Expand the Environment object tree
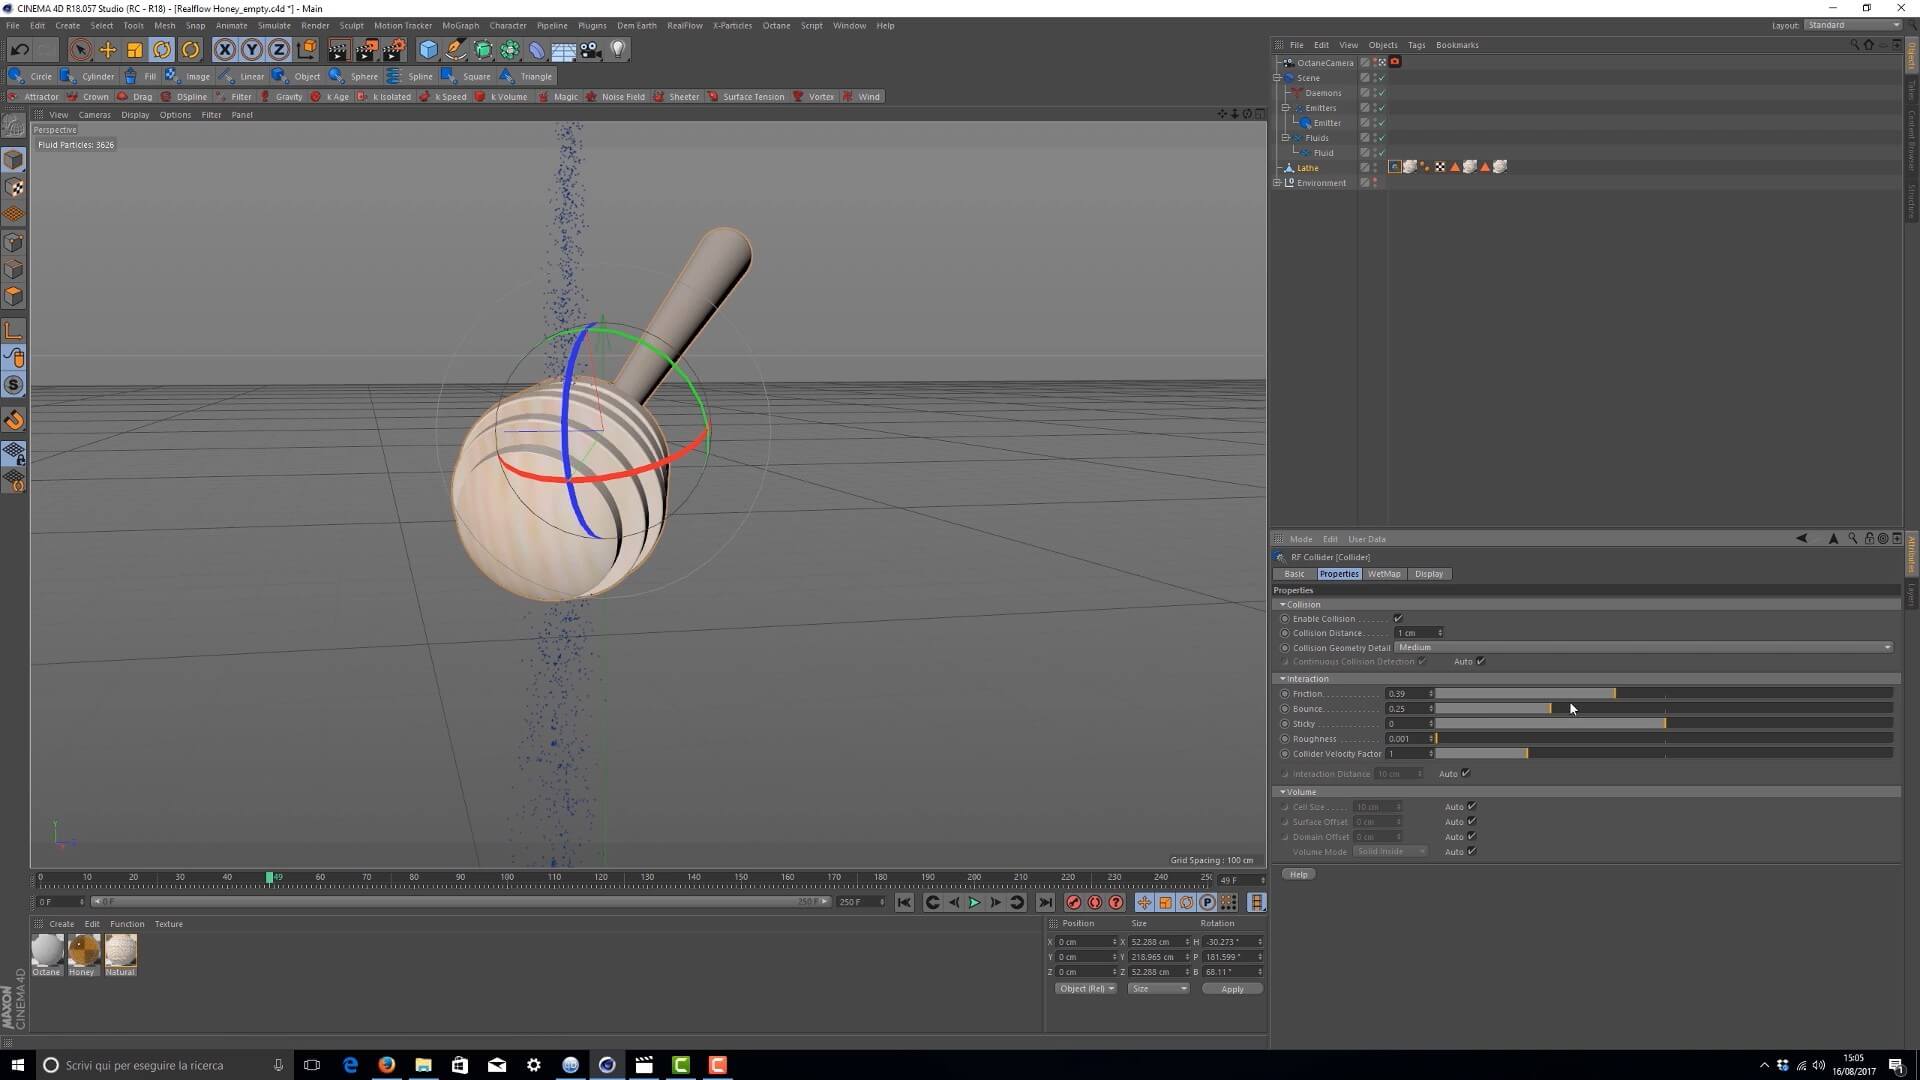Image resolution: width=1920 pixels, height=1080 pixels. coord(1277,183)
